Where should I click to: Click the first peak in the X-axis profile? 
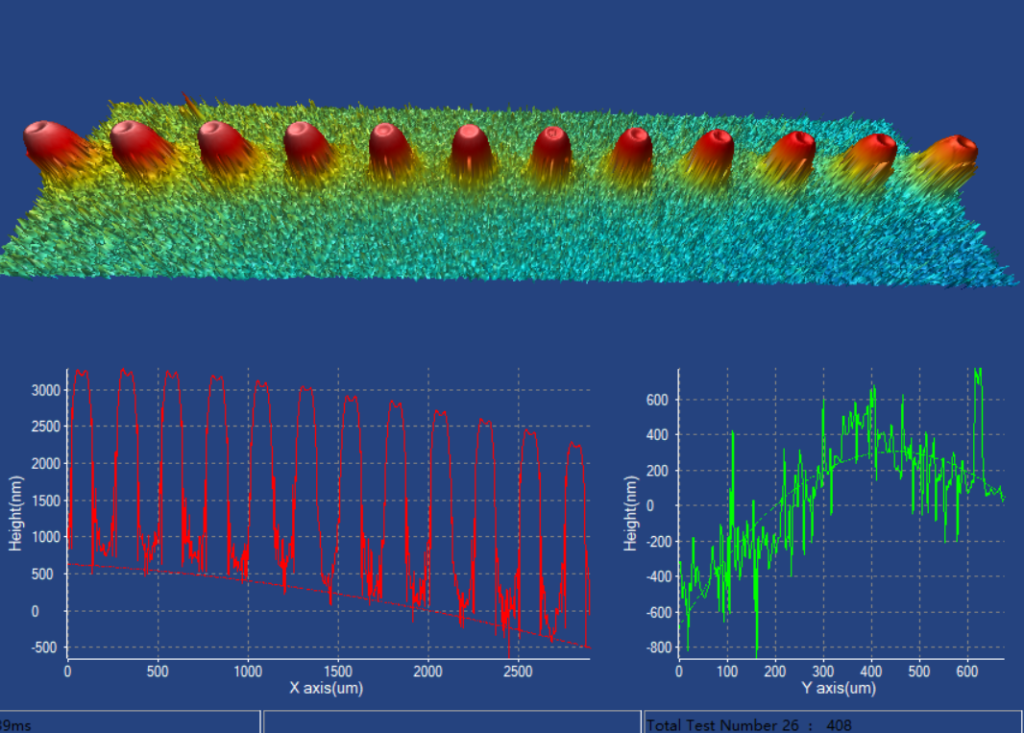(81, 372)
